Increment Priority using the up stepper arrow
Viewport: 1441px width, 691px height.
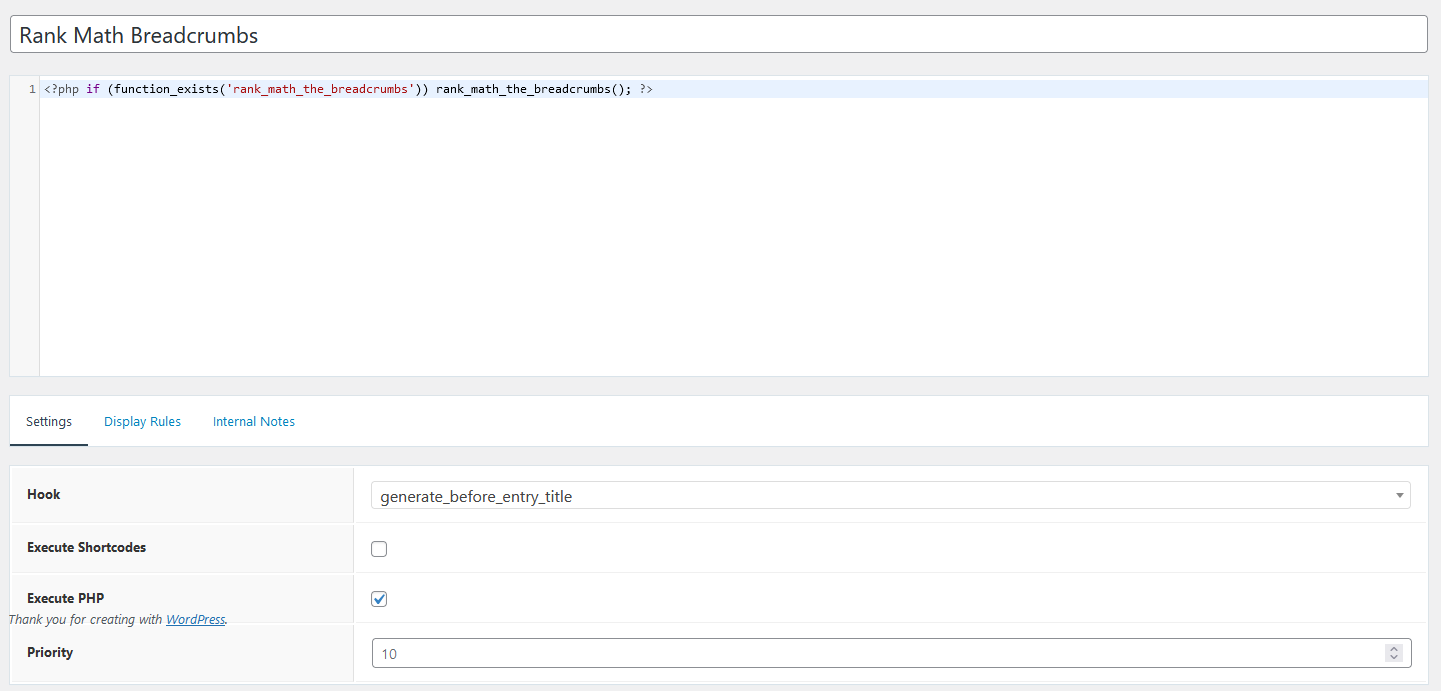[1394, 647]
